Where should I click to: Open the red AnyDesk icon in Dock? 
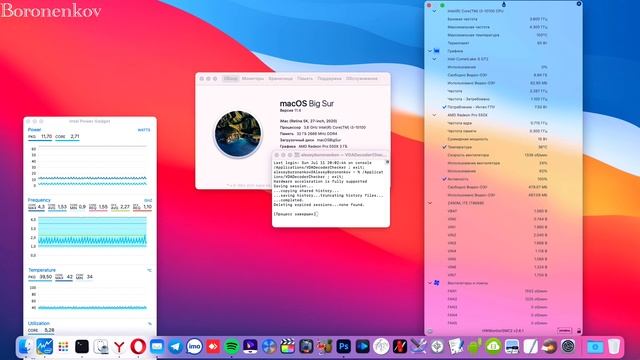pyautogui.click(x=213, y=347)
